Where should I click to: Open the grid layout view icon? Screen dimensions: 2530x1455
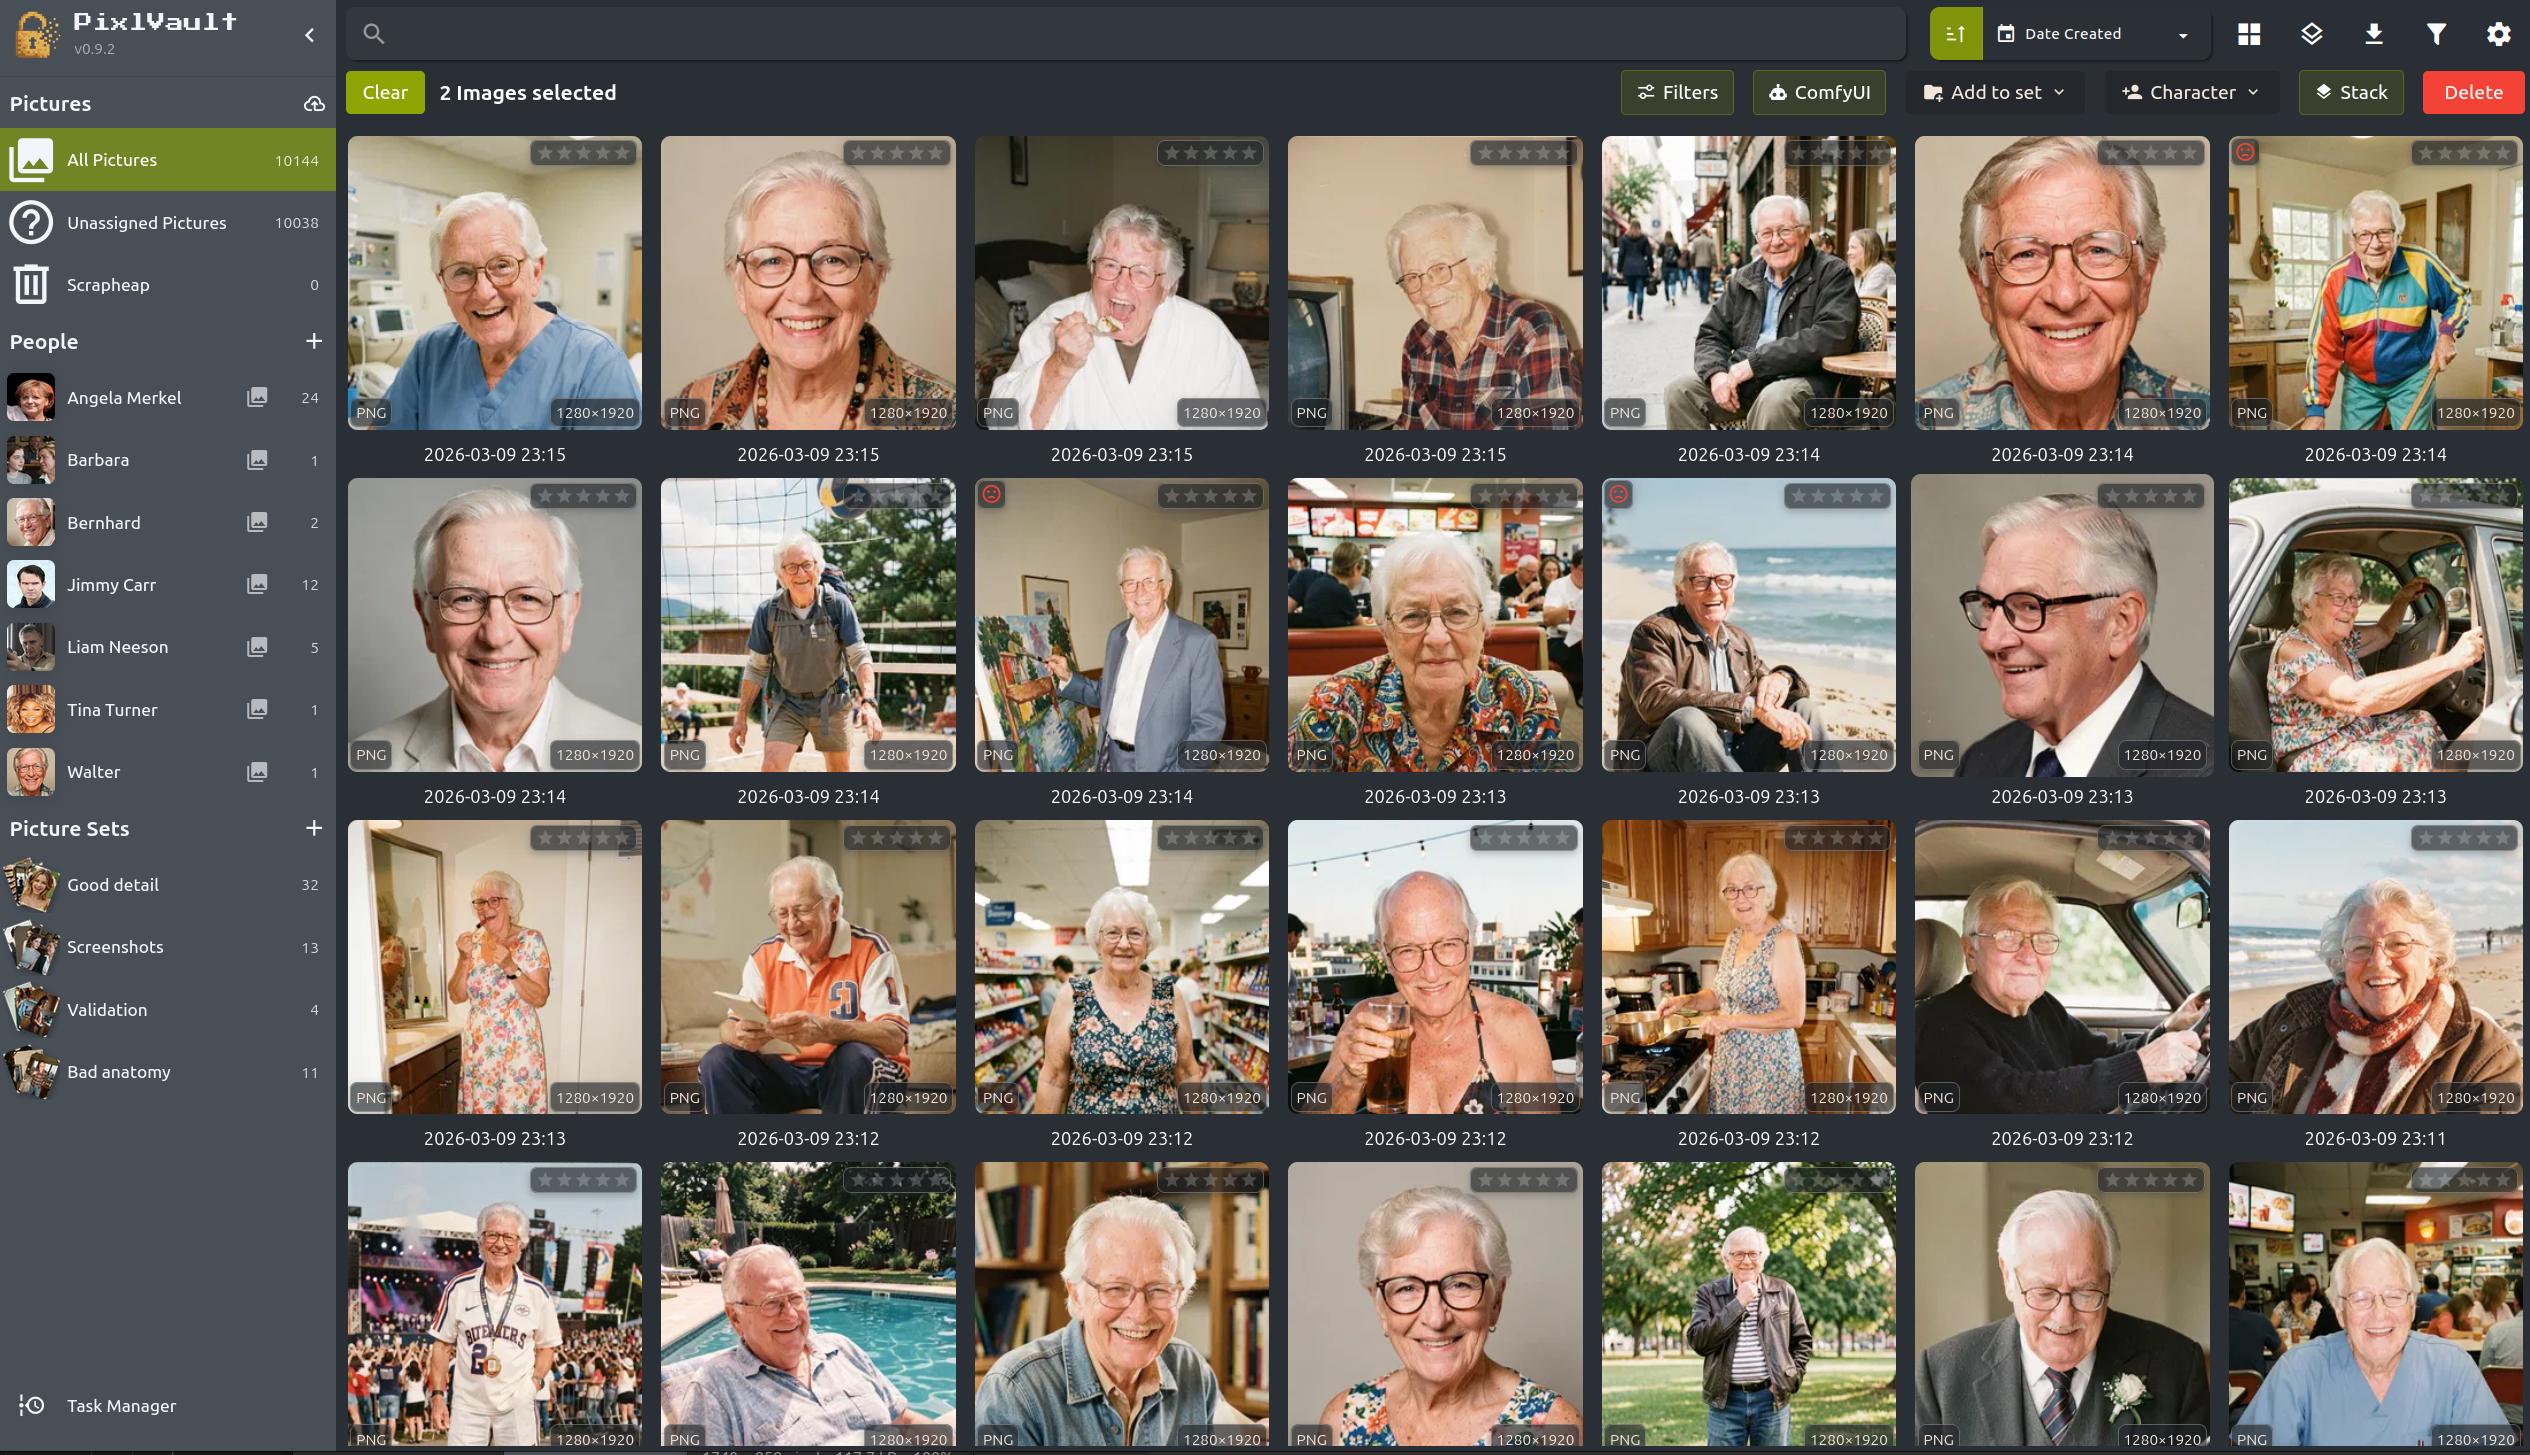tap(2249, 34)
